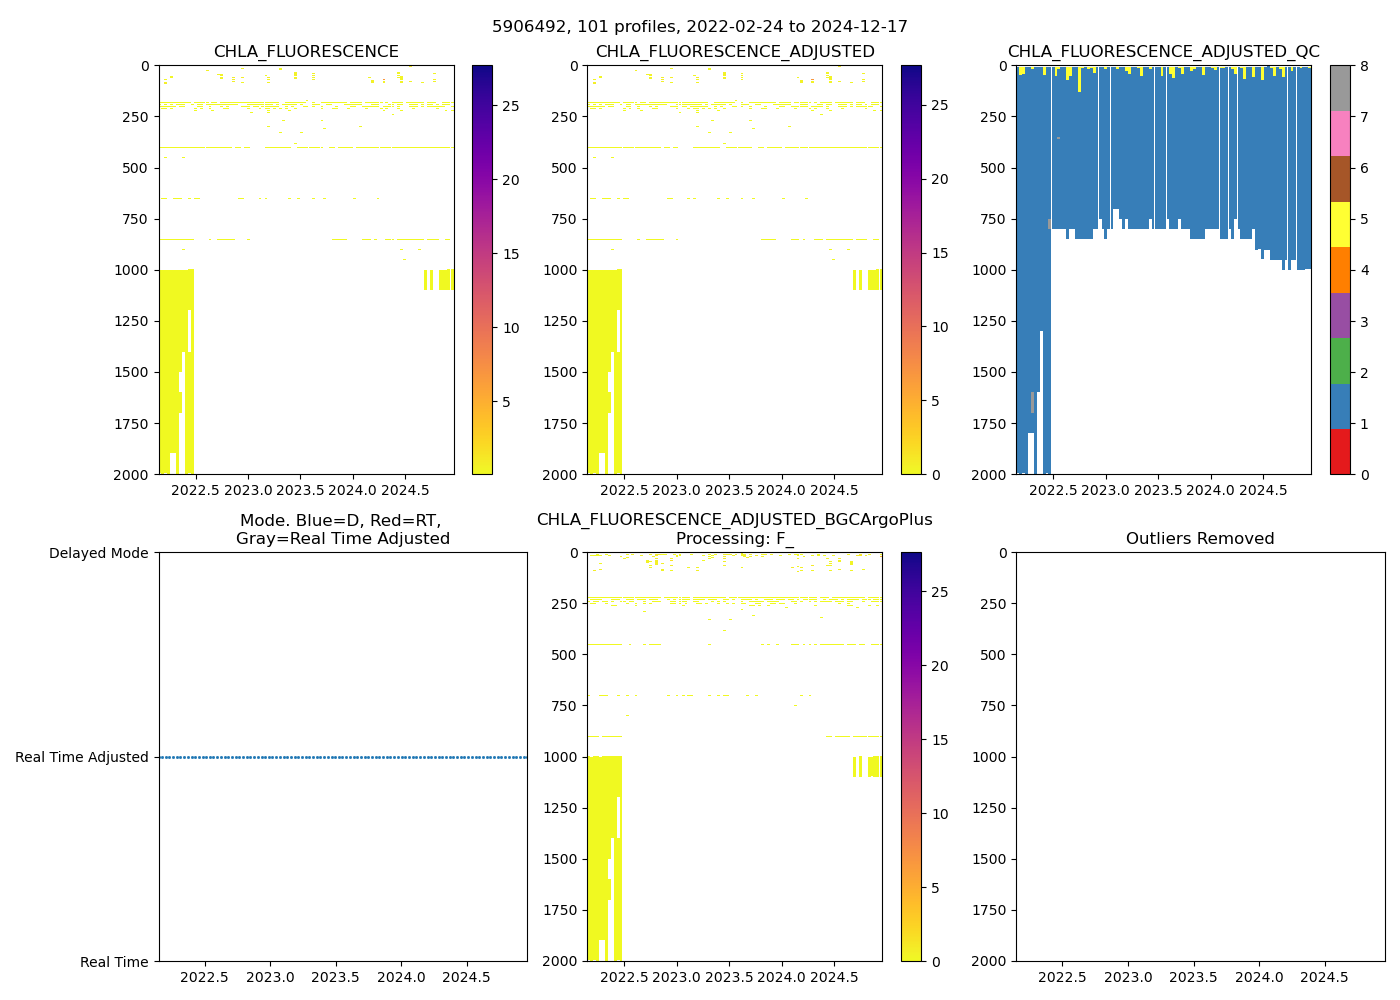1400x1000 pixels.
Task: Click inside the empty Outliers Removed plot
Action: tap(1200, 757)
